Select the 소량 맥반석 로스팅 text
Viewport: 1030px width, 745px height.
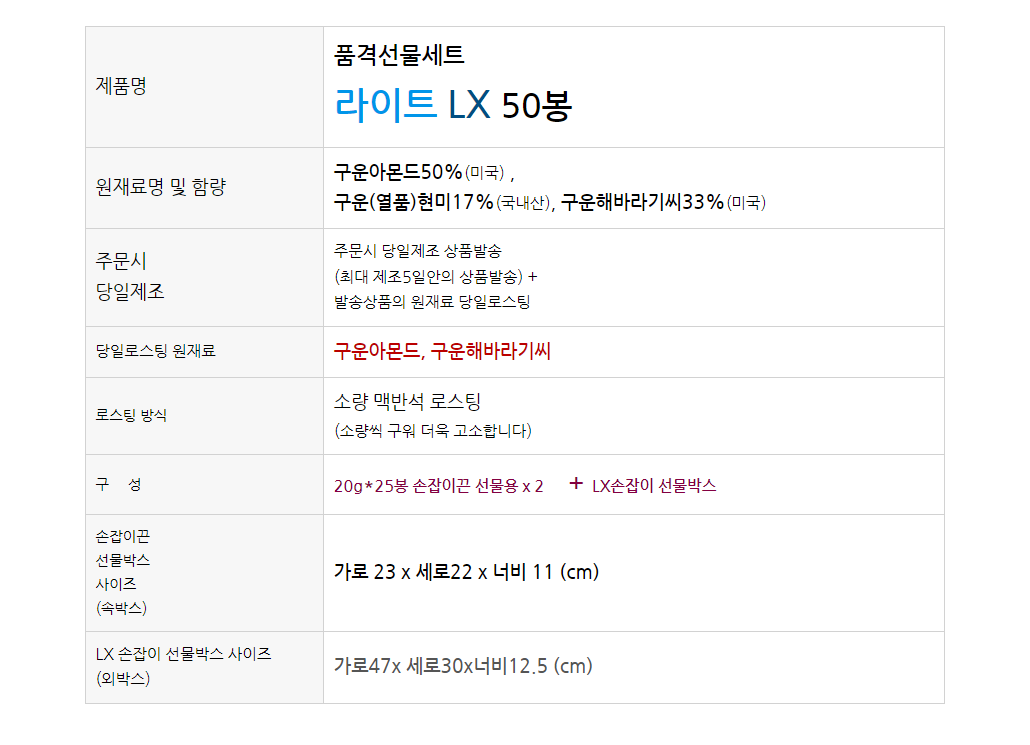point(407,402)
